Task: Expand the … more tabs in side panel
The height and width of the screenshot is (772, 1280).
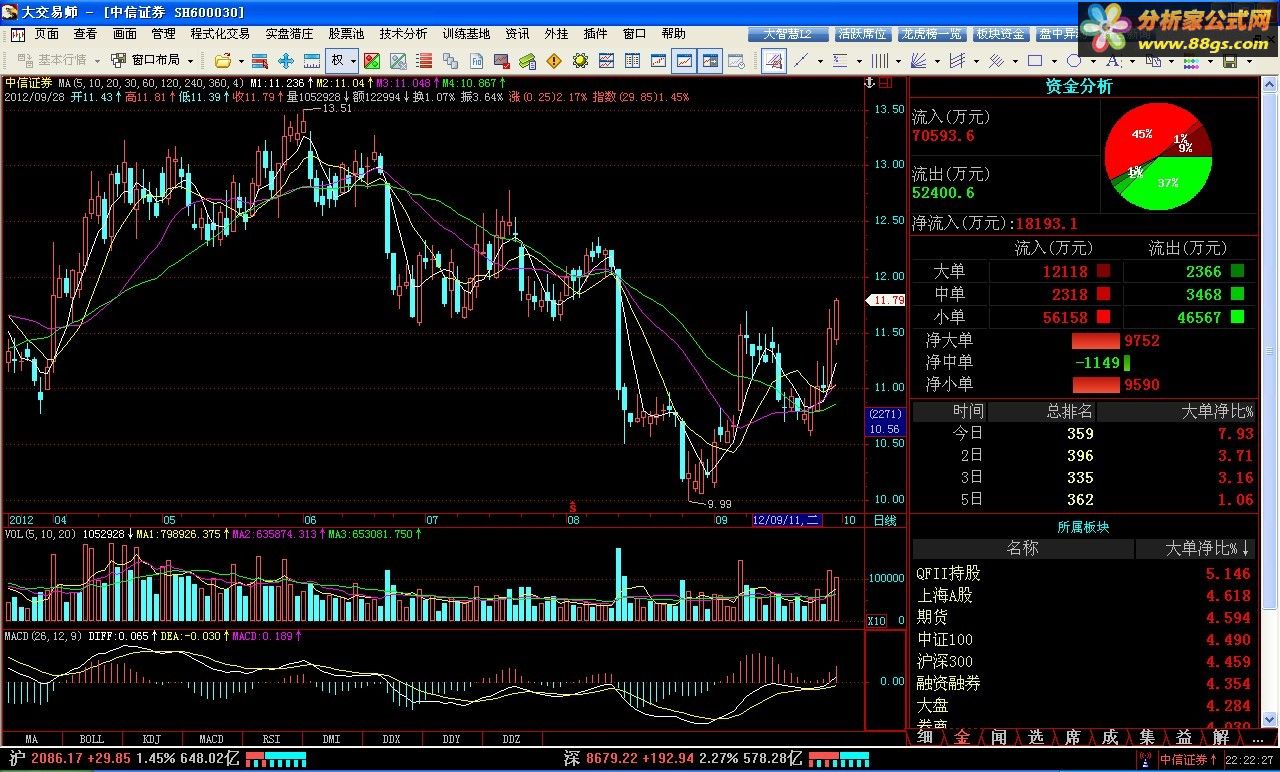Action: [x=1258, y=737]
